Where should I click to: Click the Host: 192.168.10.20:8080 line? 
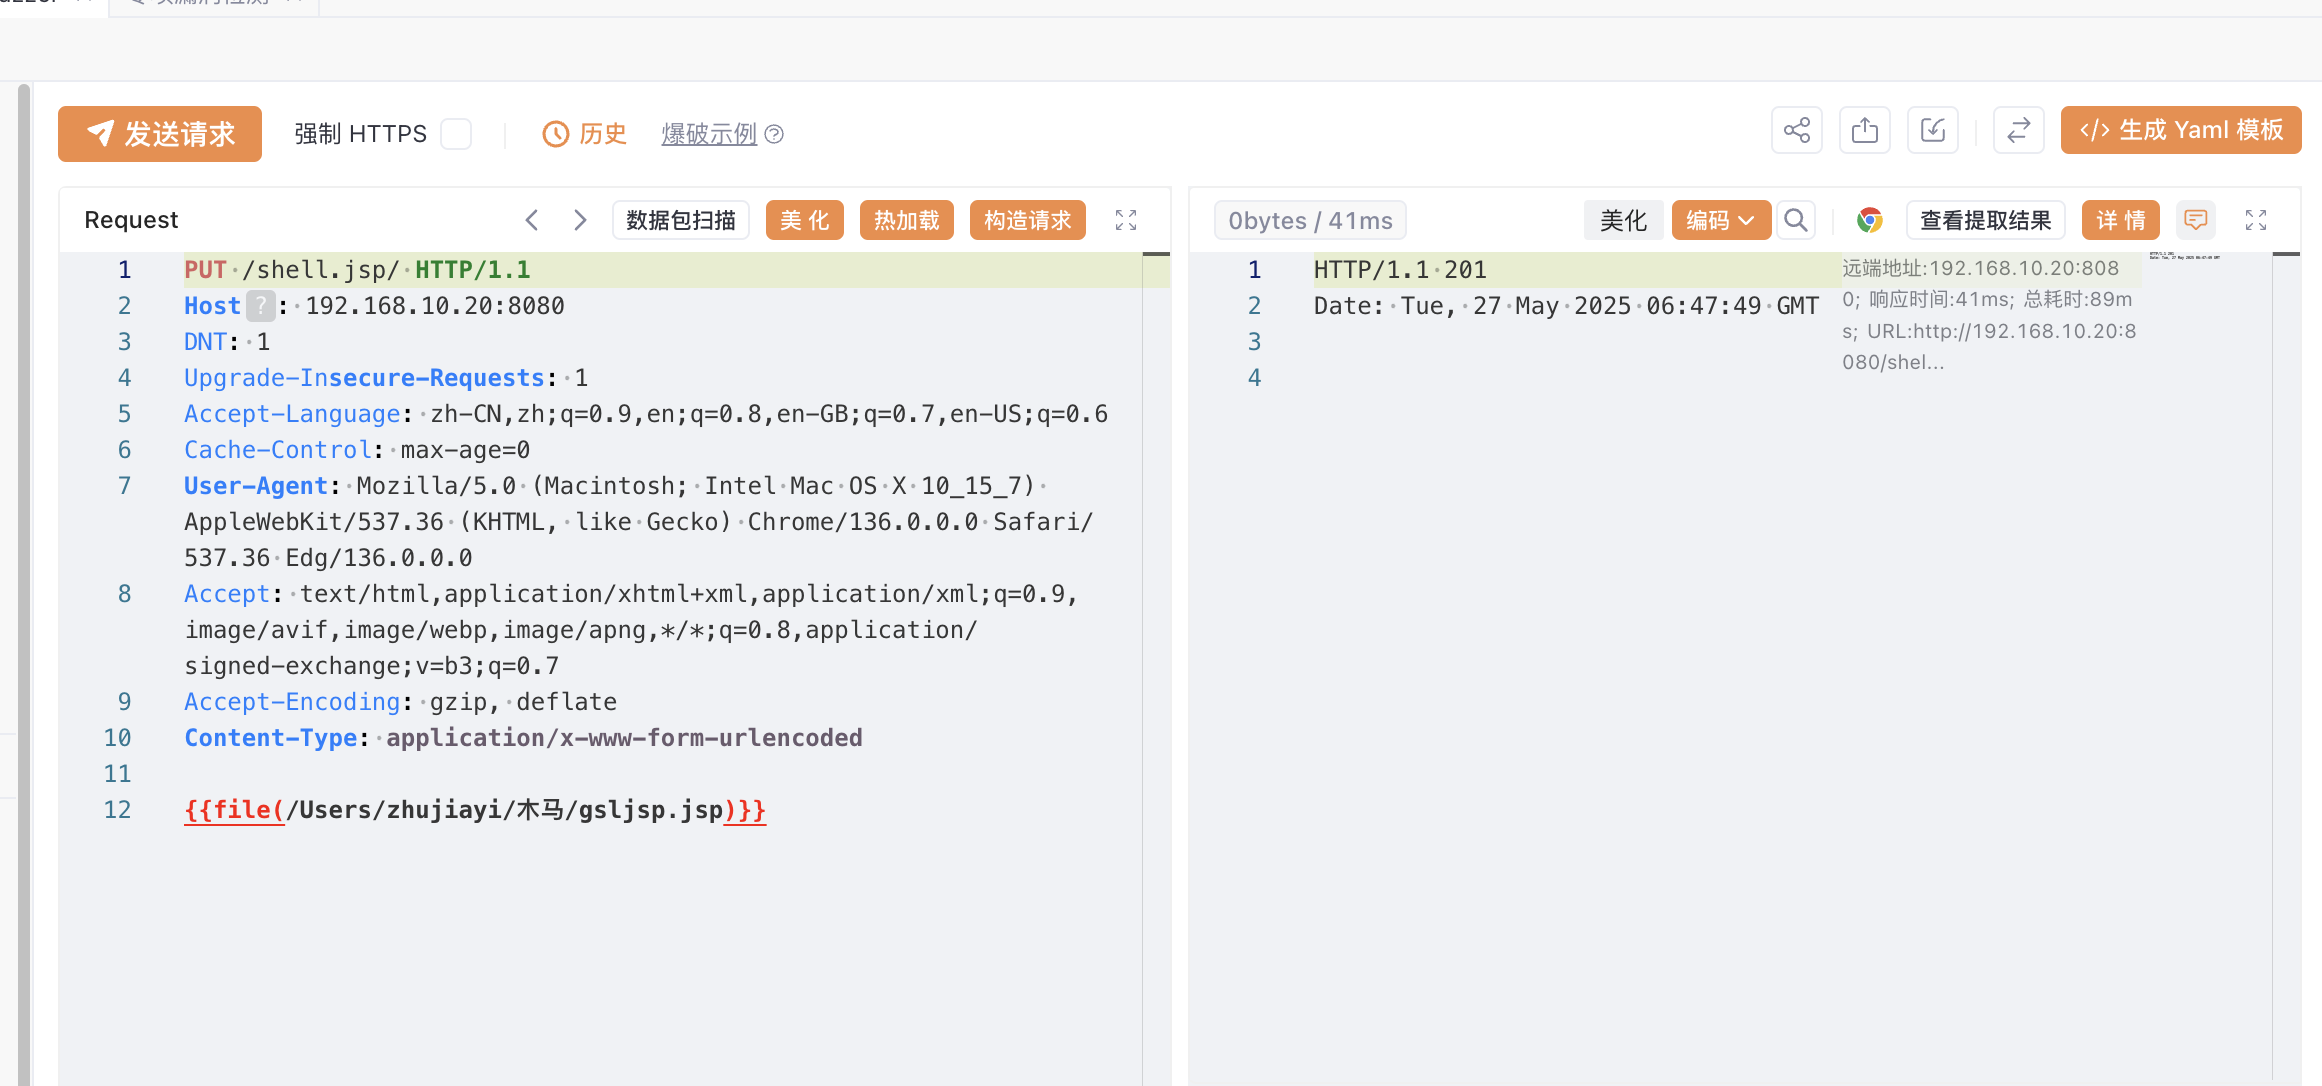(374, 306)
